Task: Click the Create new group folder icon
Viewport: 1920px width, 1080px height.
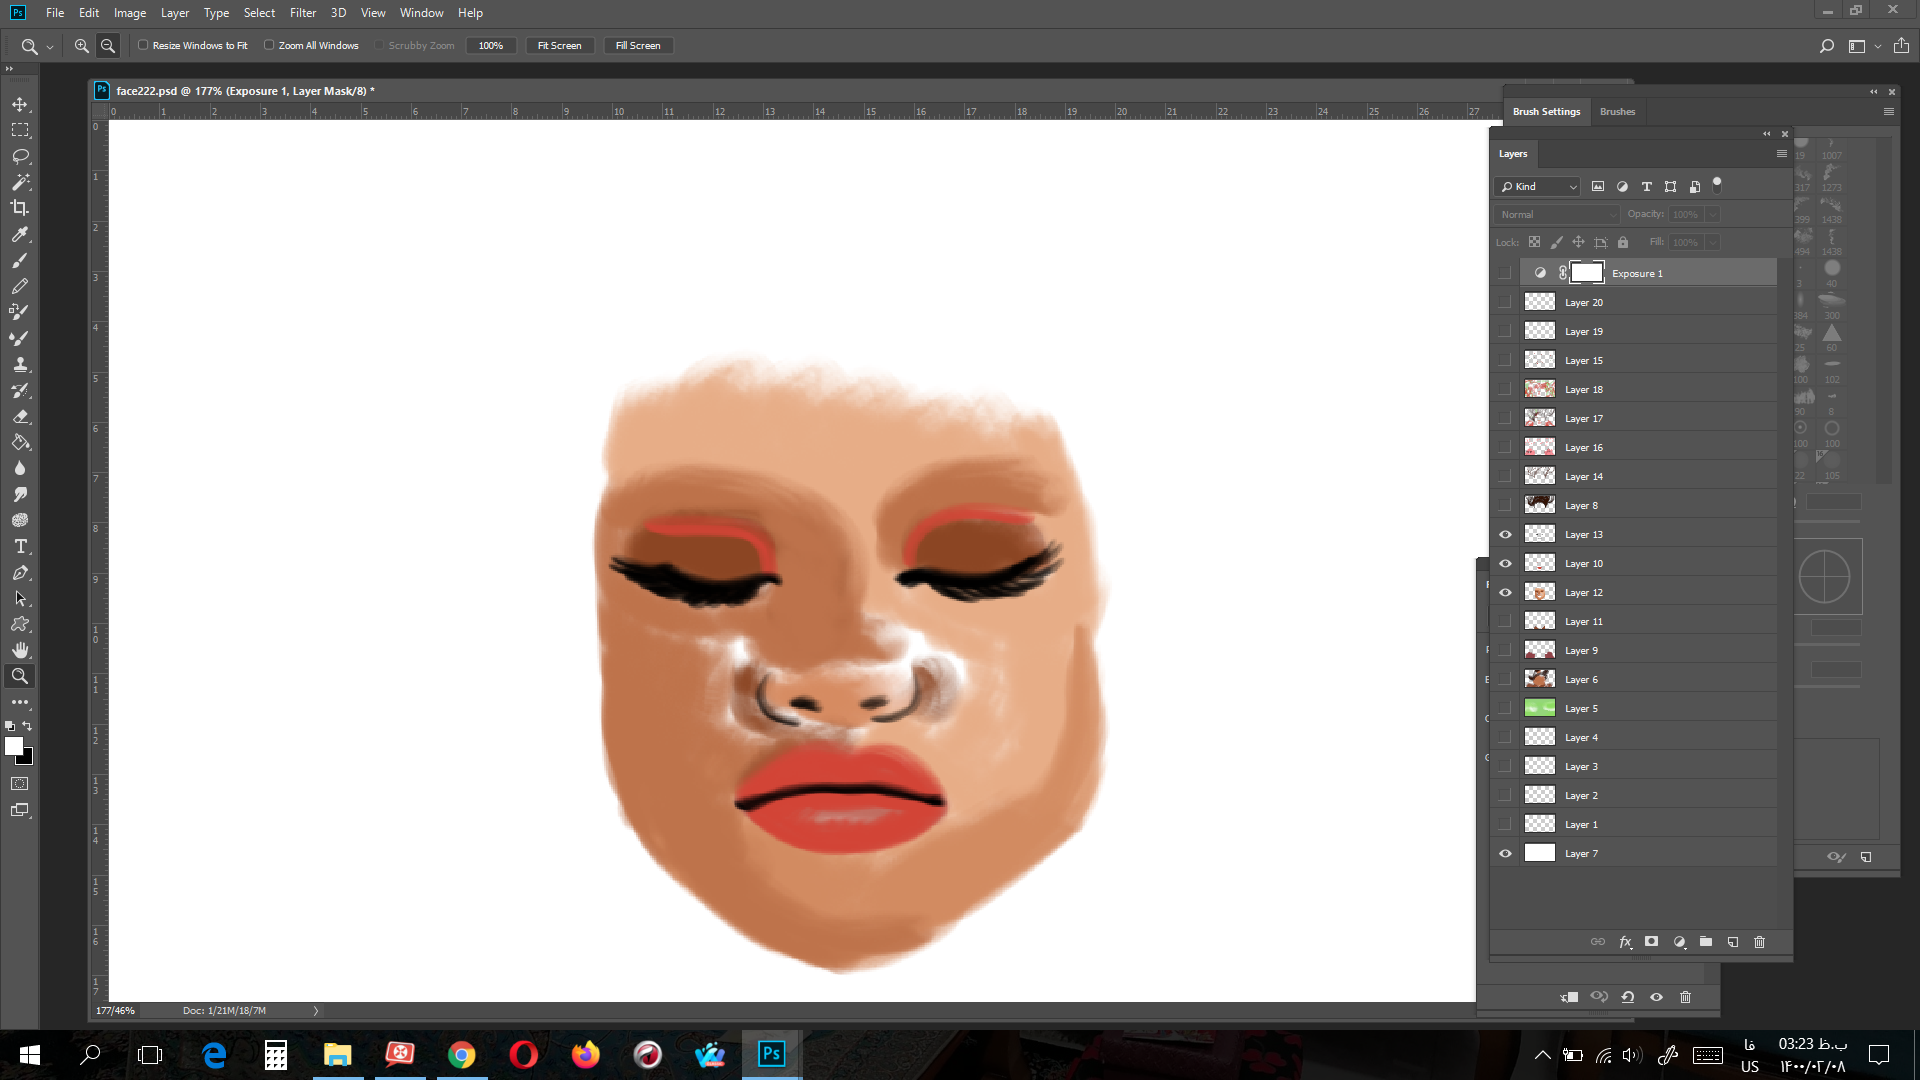Action: (x=1706, y=942)
